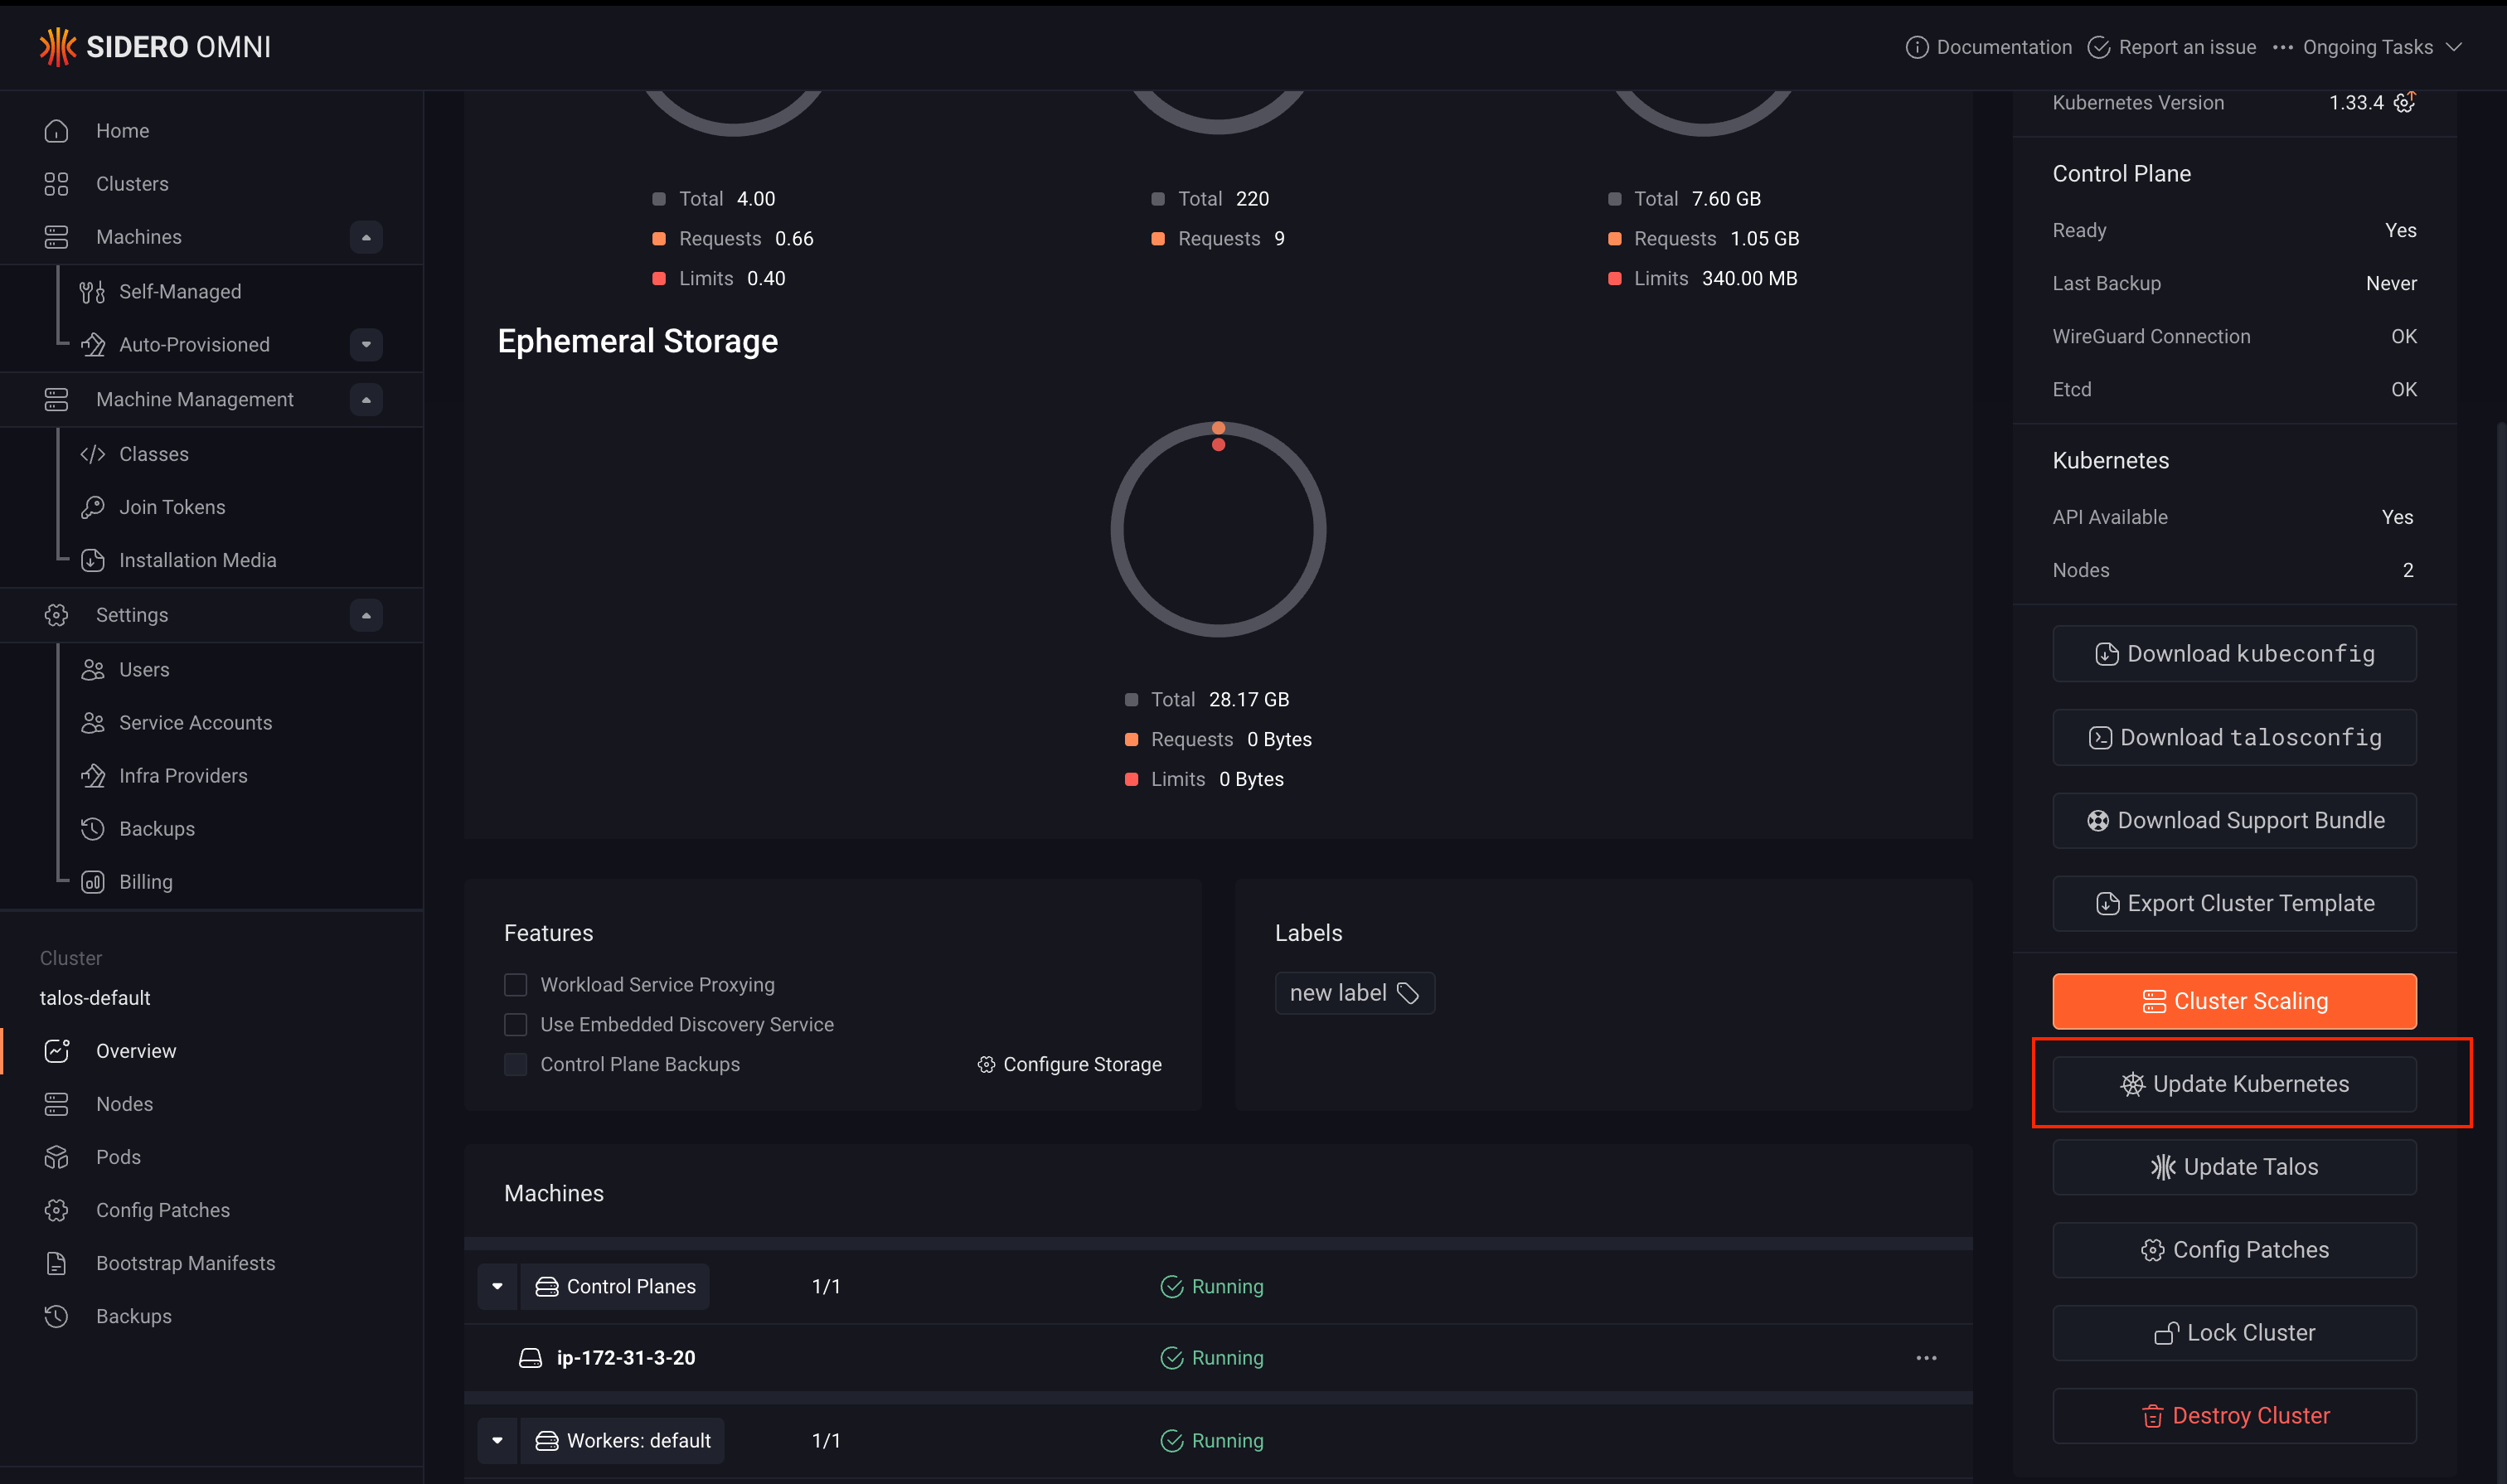Click the Infra Providers icon

(x=93, y=776)
